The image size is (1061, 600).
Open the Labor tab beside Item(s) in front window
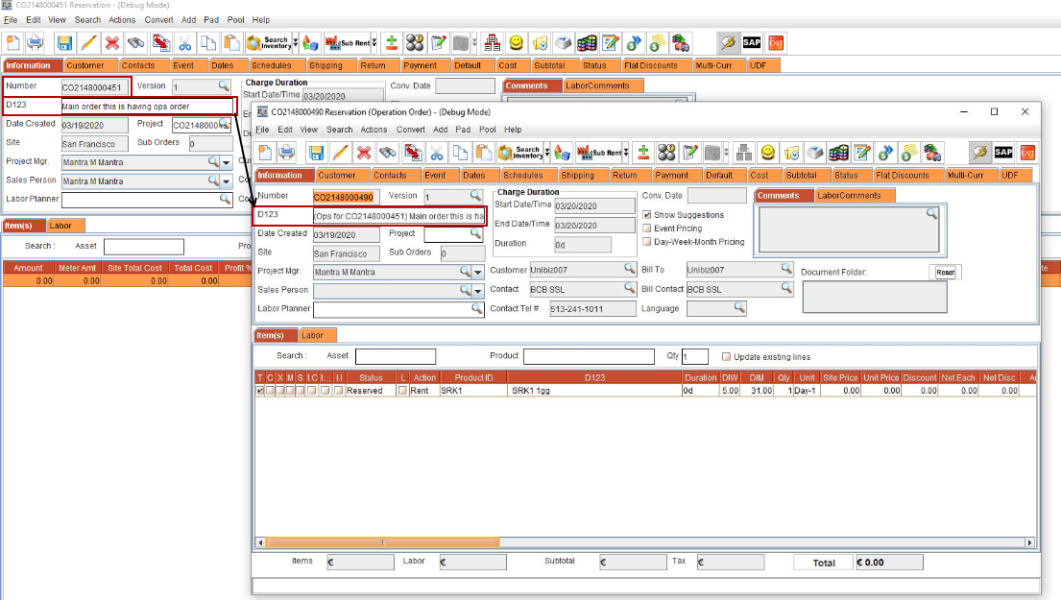tap(313, 336)
